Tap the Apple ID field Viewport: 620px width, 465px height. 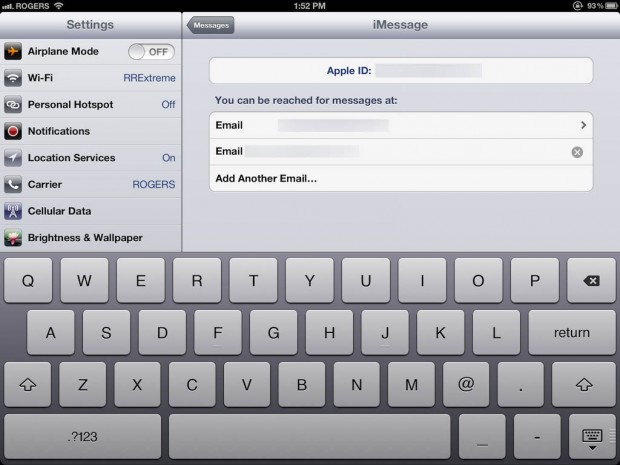coord(401,70)
